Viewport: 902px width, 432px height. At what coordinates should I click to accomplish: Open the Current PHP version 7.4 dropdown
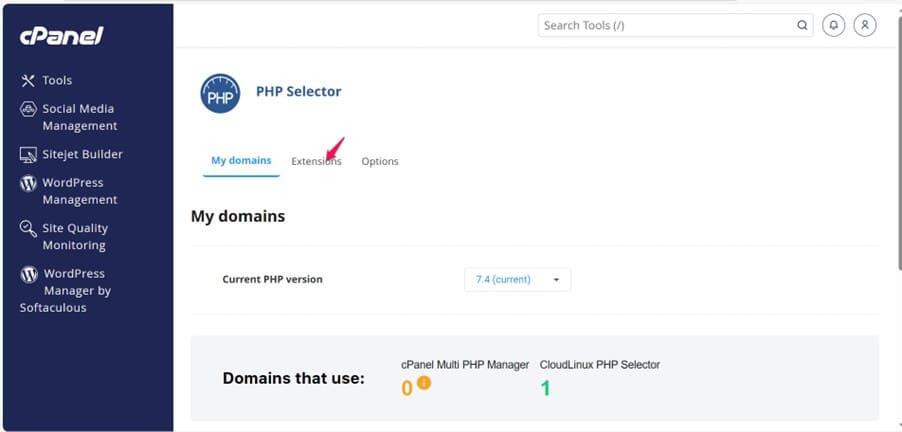tap(517, 280)
